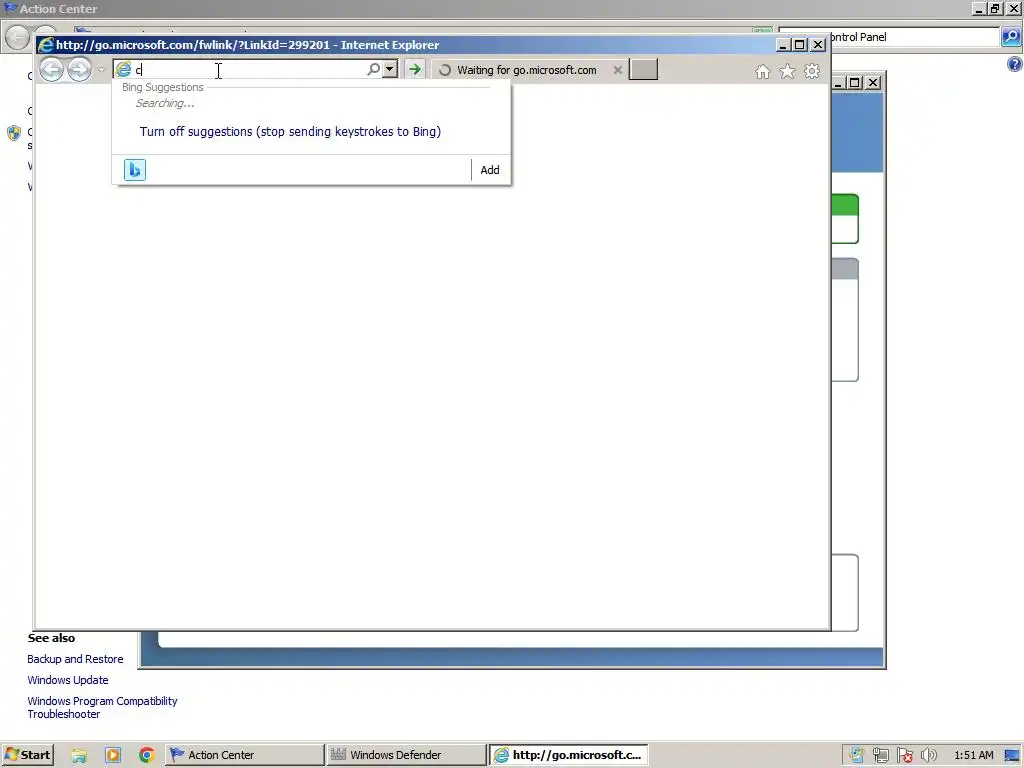Click 'Turn off suggestions' link
This screenshot has height=768, width=1024.
[x=290, y=132]
